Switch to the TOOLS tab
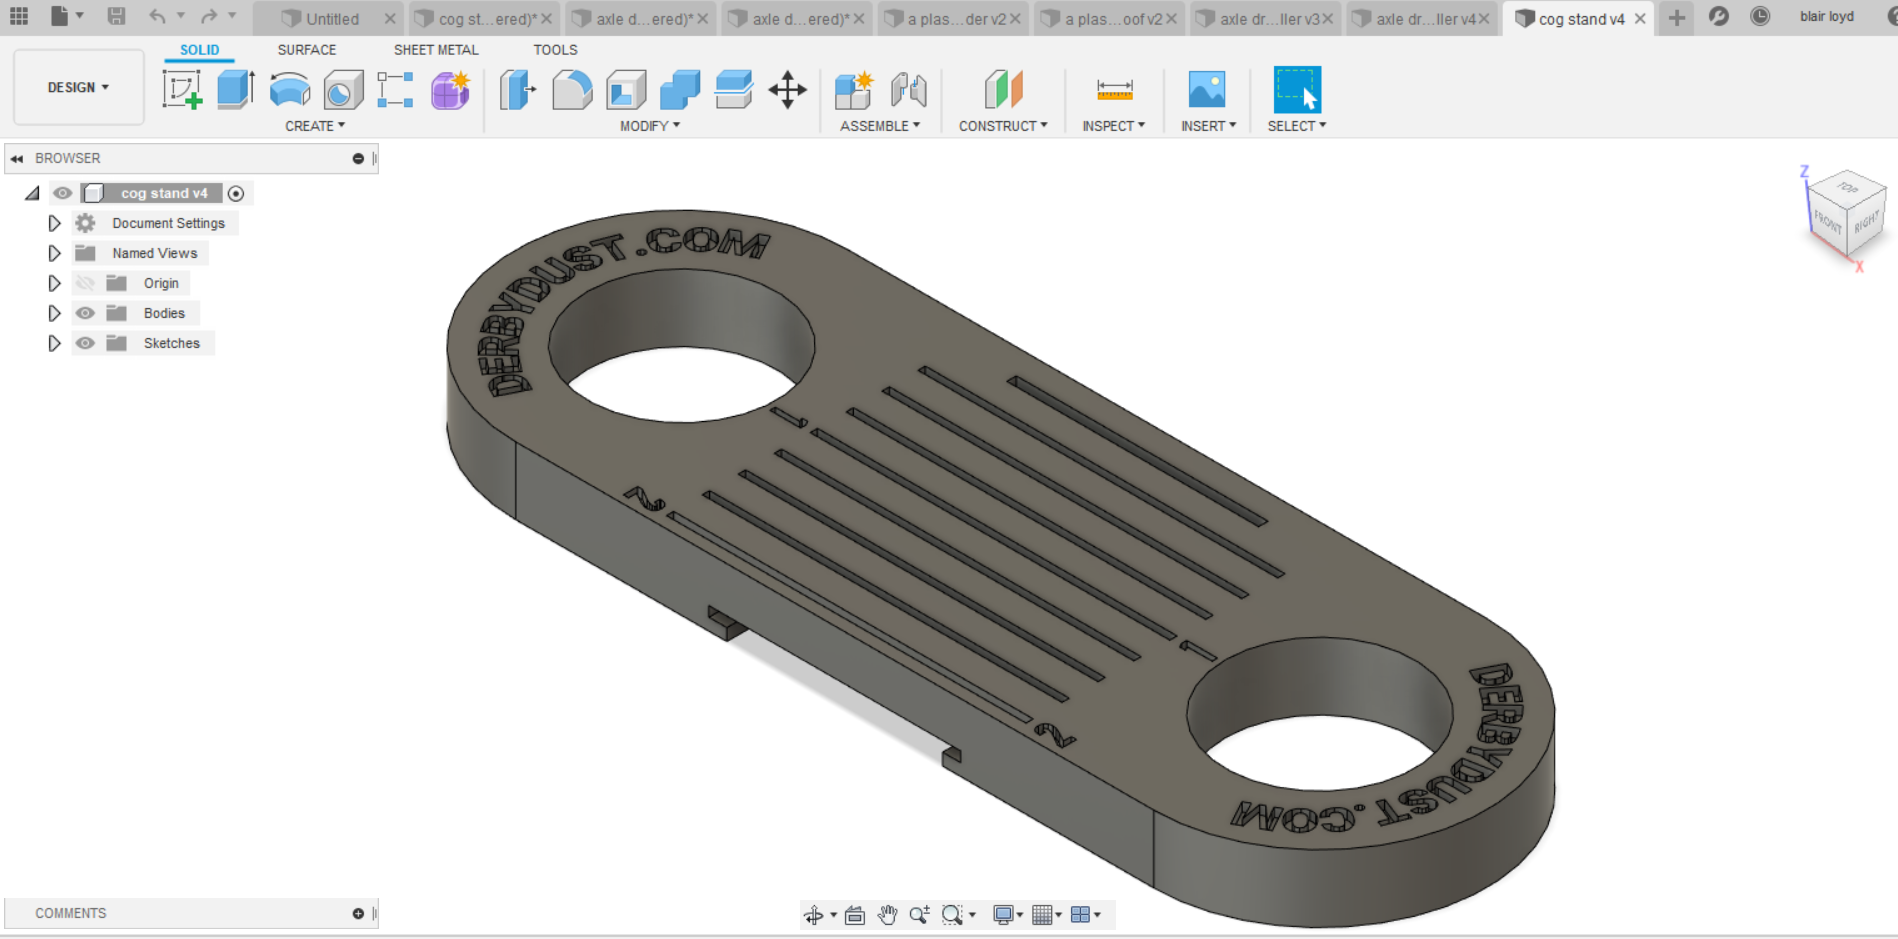The width and height of the screenshot is (1898, 939). pos(555,49)
